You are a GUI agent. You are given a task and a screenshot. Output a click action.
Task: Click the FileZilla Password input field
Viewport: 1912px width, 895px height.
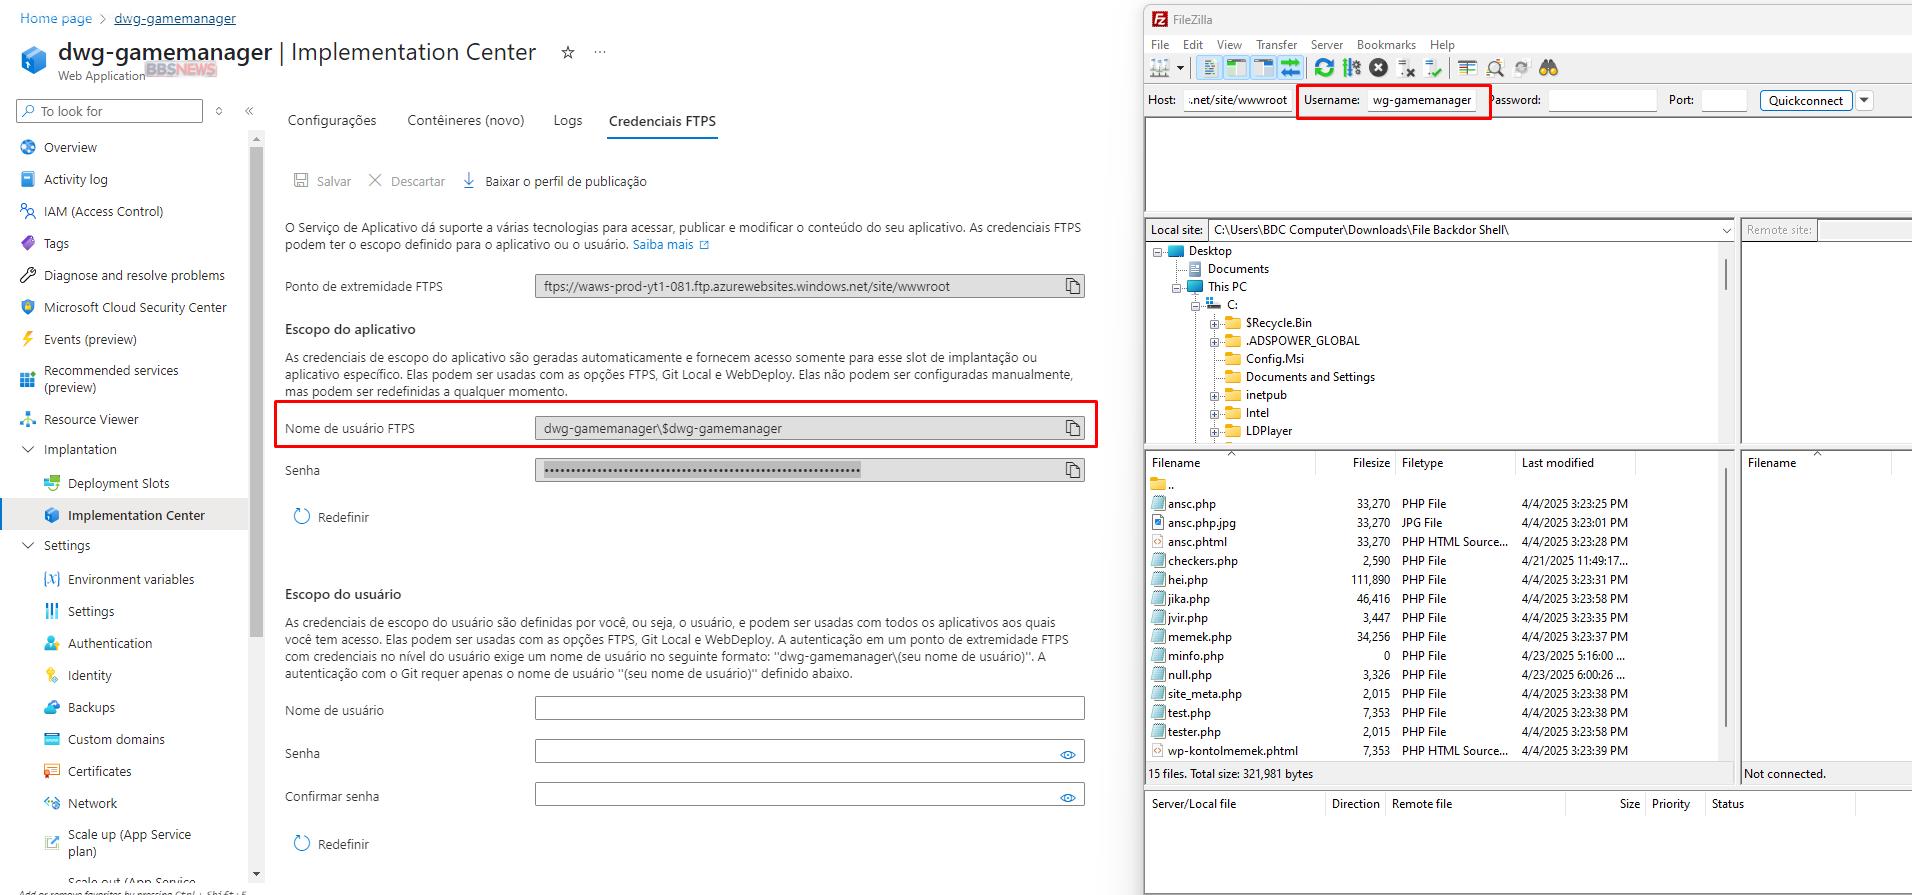[x=1602, y=100]
